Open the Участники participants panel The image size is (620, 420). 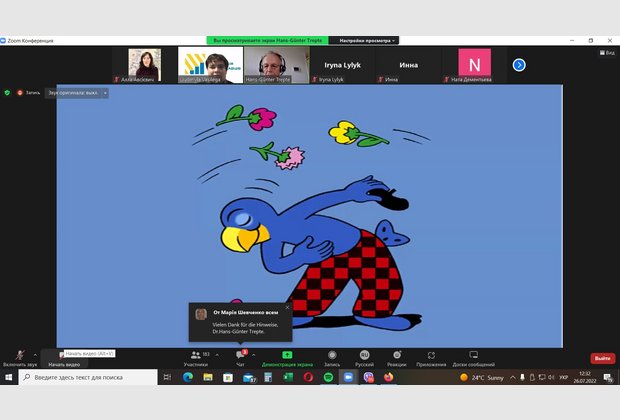pyautogui.click(x=195, y=356)
